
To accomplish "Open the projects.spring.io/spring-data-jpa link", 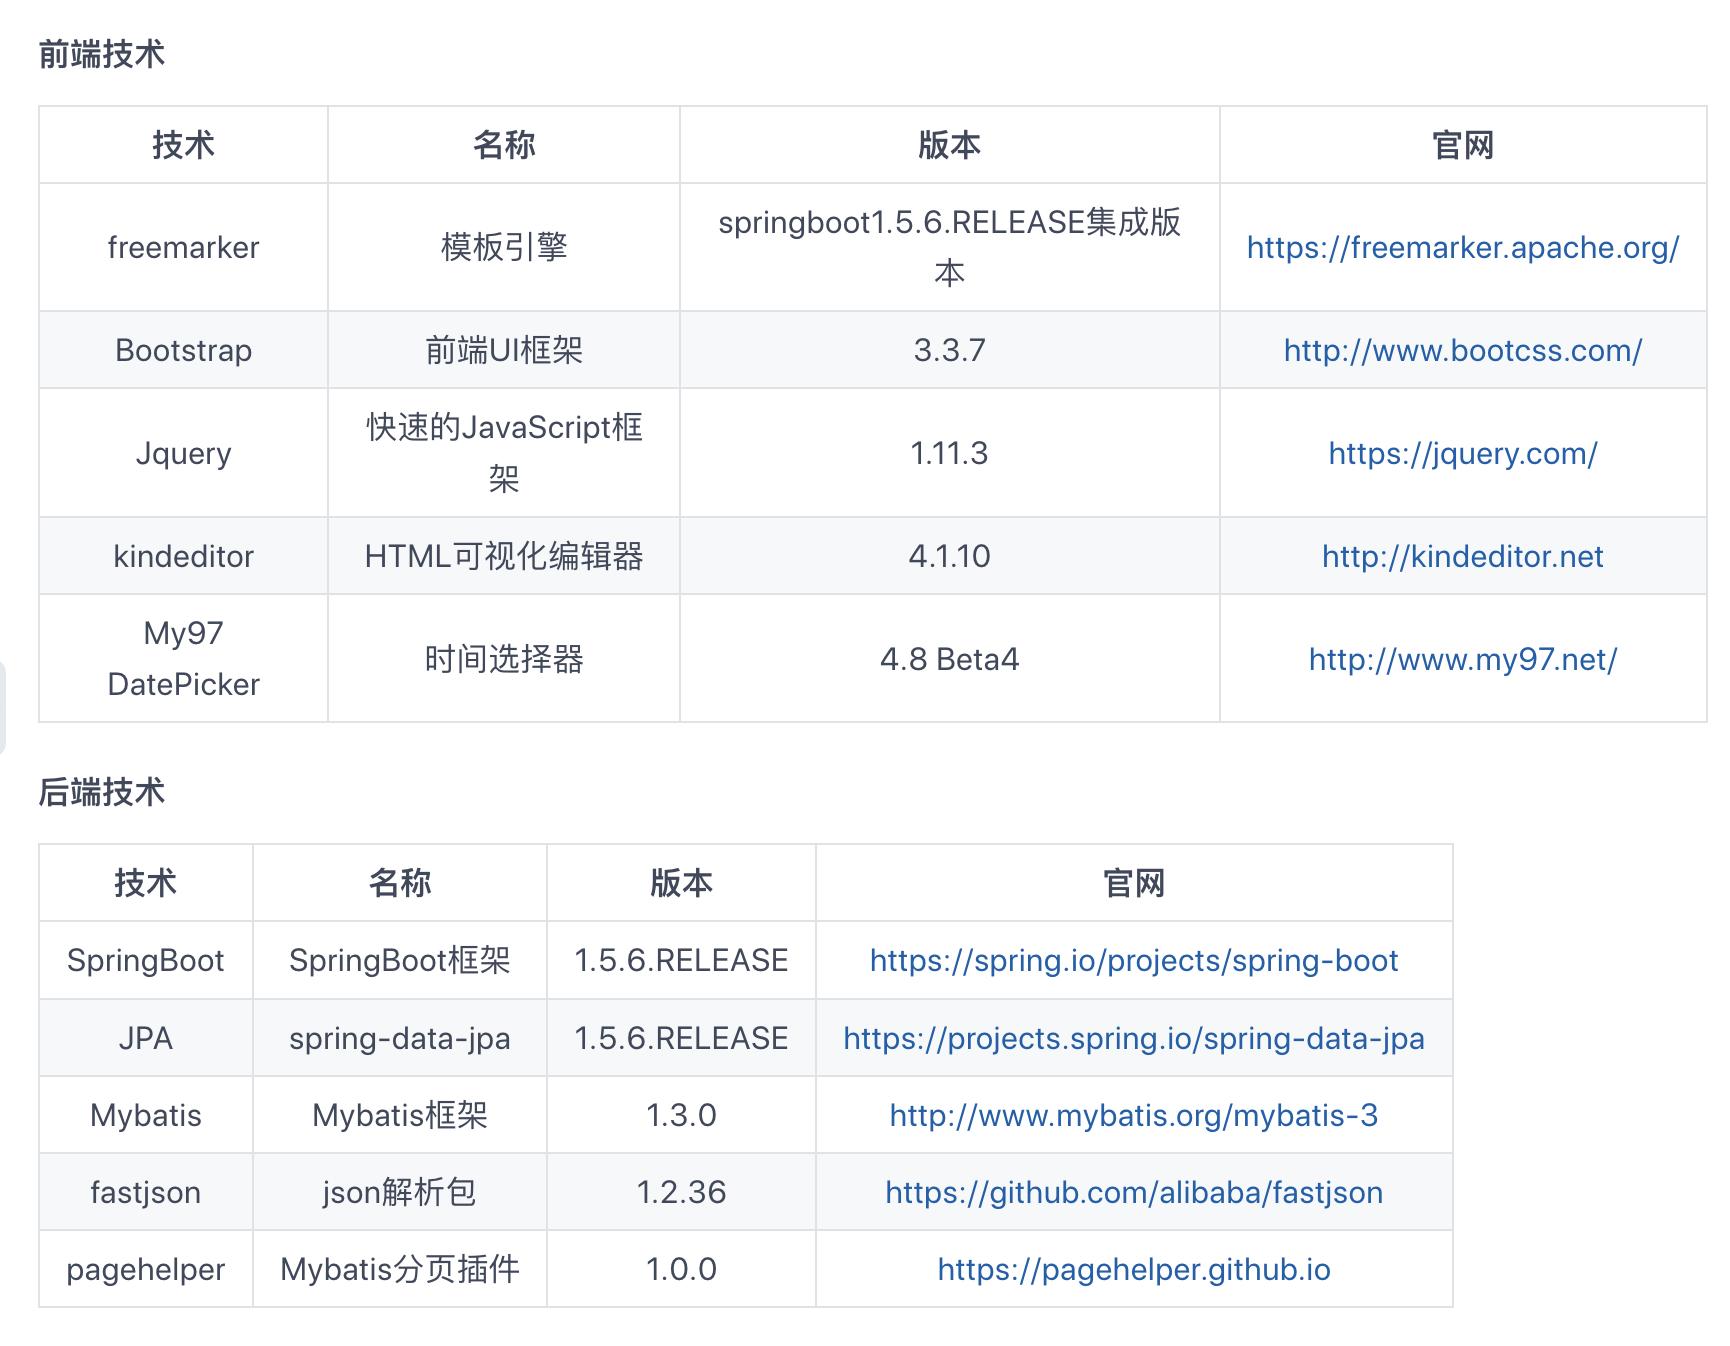I will tap(1134, 1038).
